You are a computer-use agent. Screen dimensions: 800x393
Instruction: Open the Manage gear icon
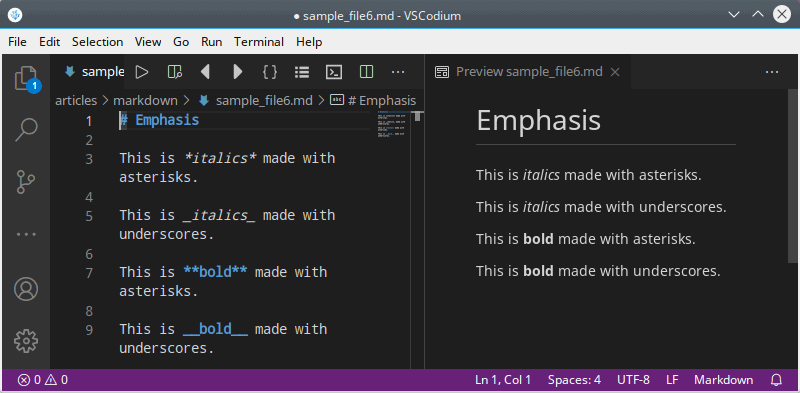pos(26,341)
